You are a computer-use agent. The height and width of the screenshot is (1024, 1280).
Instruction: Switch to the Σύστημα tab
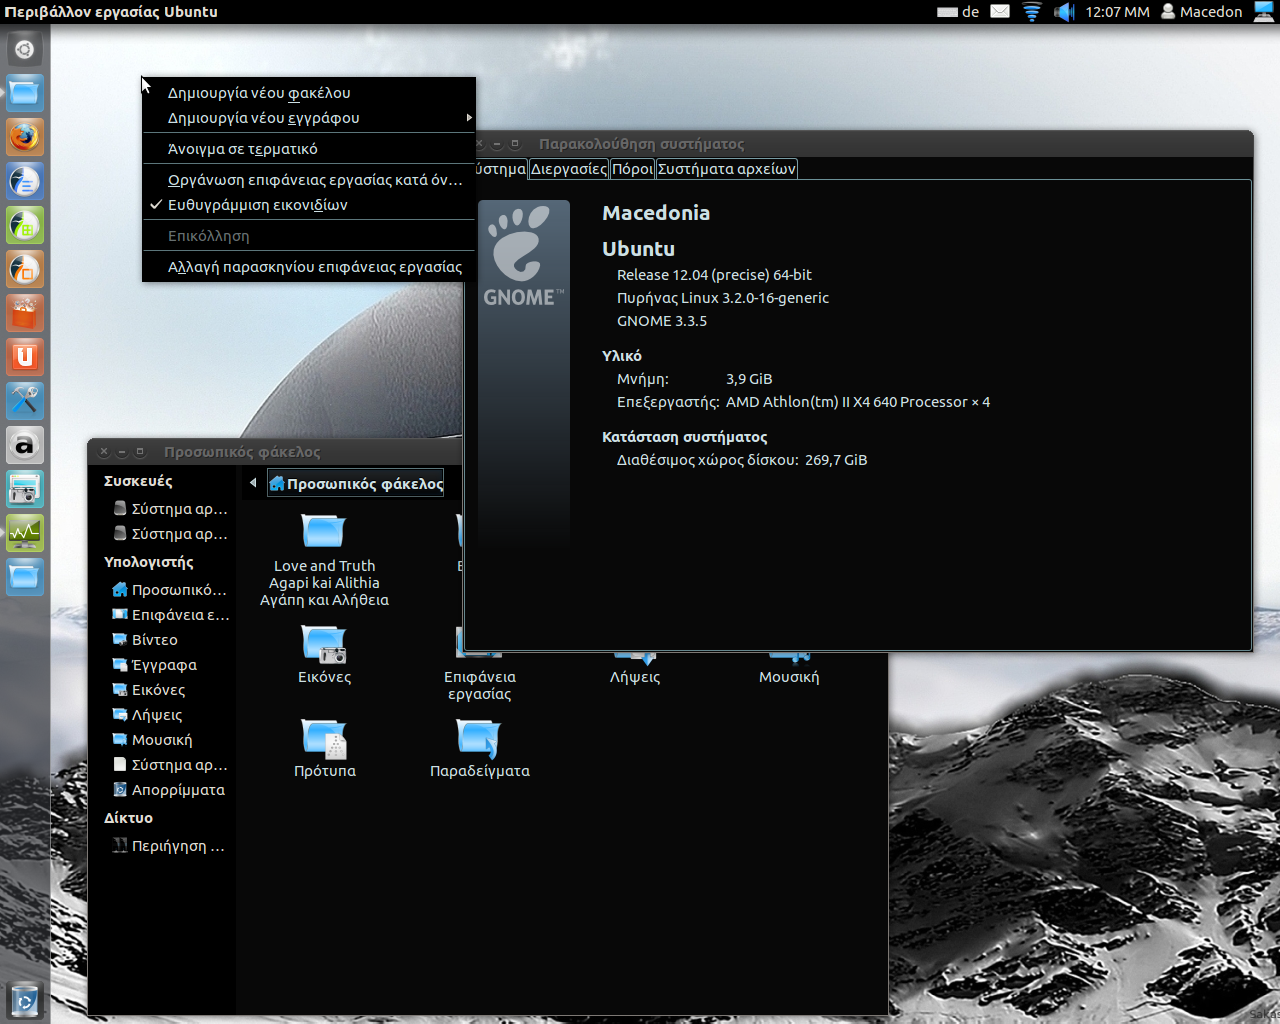499,169
